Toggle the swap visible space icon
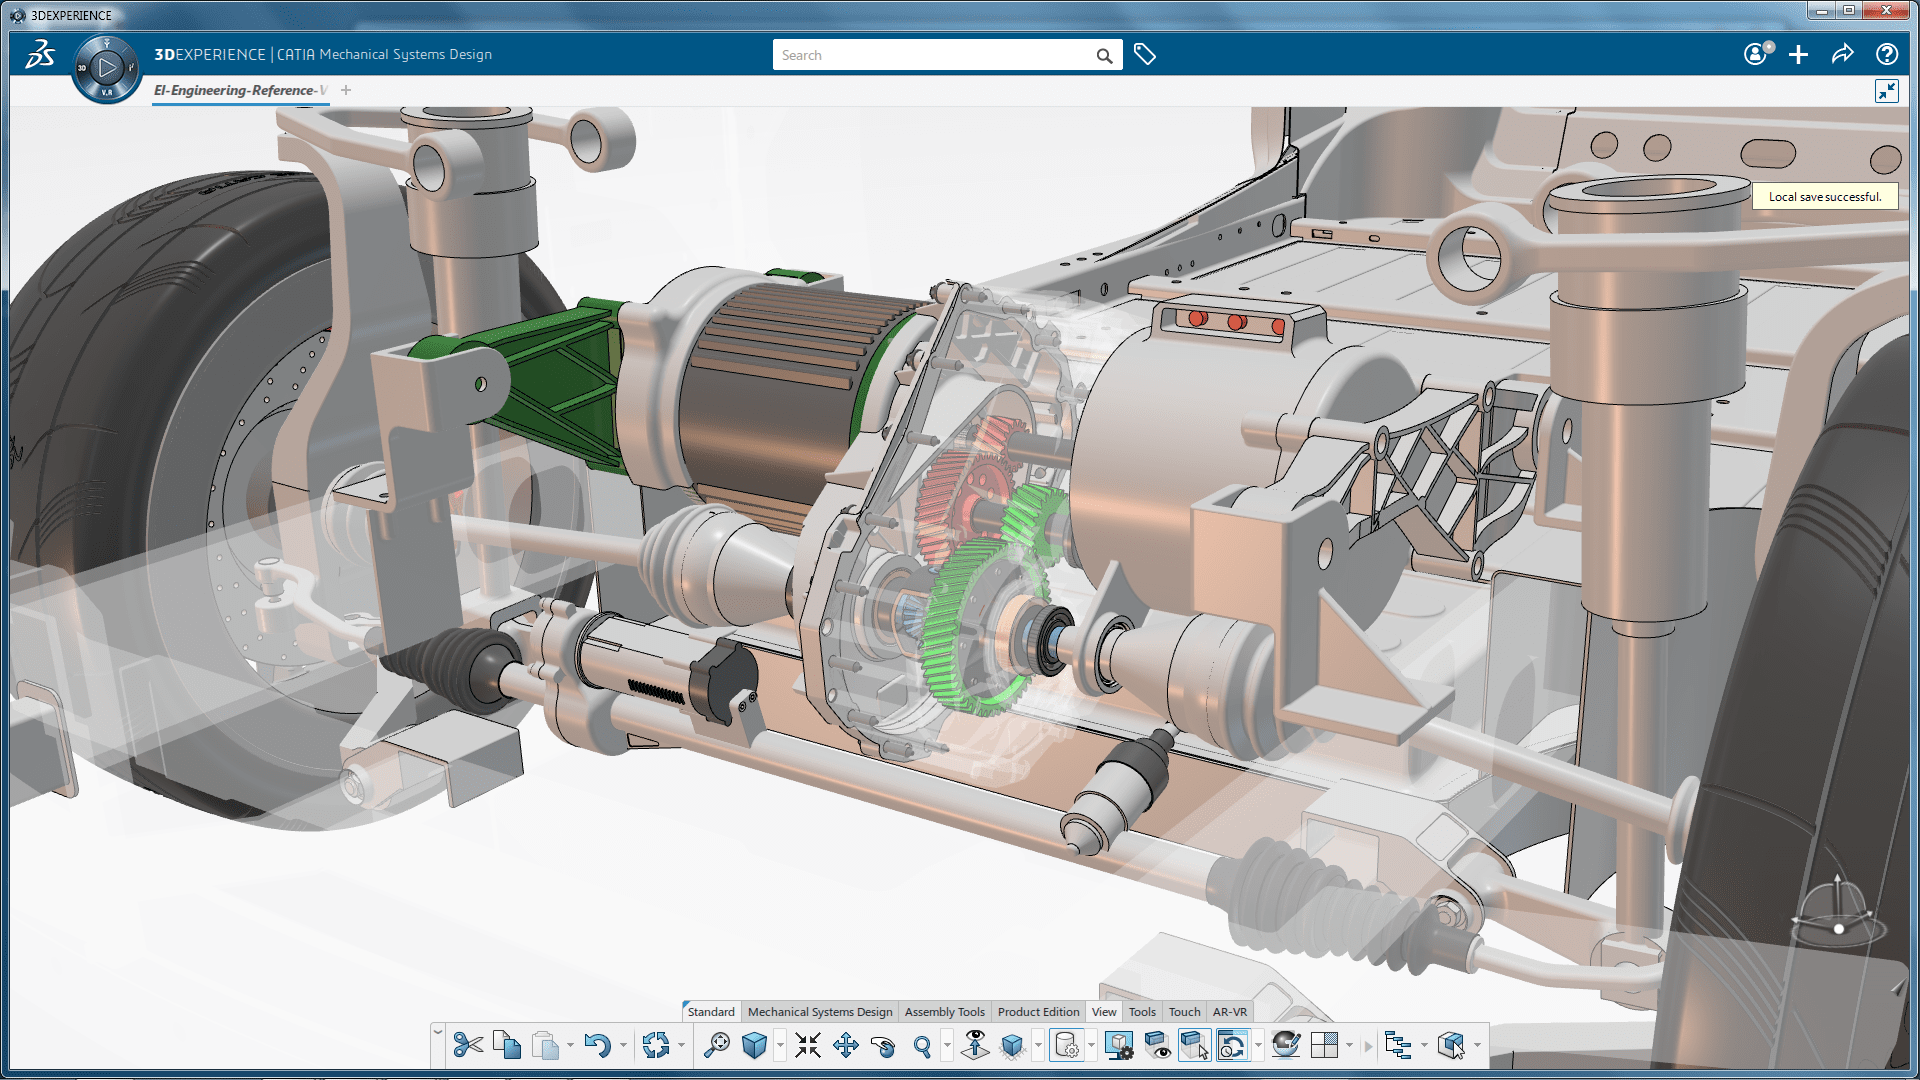Image resolution: width=1920 pixels, height=1080 pixels. (1194, 1045)
